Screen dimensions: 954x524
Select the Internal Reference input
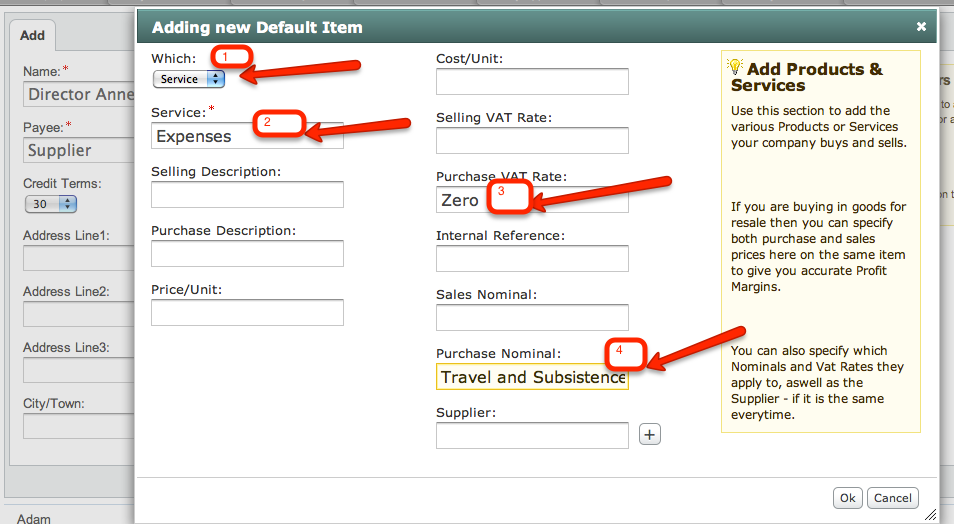(532, 259)
